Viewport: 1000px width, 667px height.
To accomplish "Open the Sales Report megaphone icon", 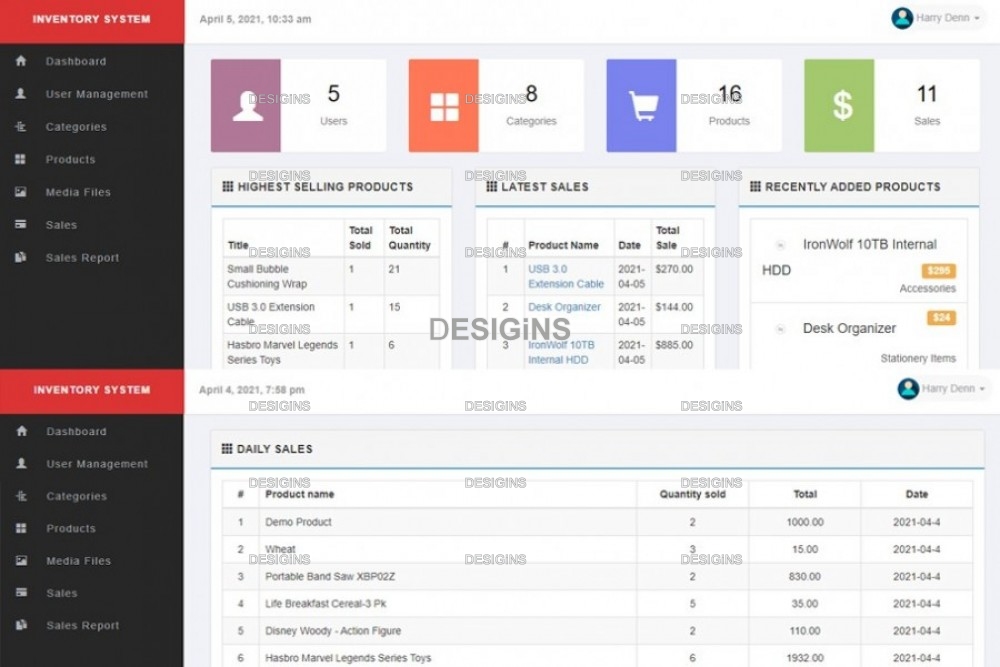I will point(20,258).
